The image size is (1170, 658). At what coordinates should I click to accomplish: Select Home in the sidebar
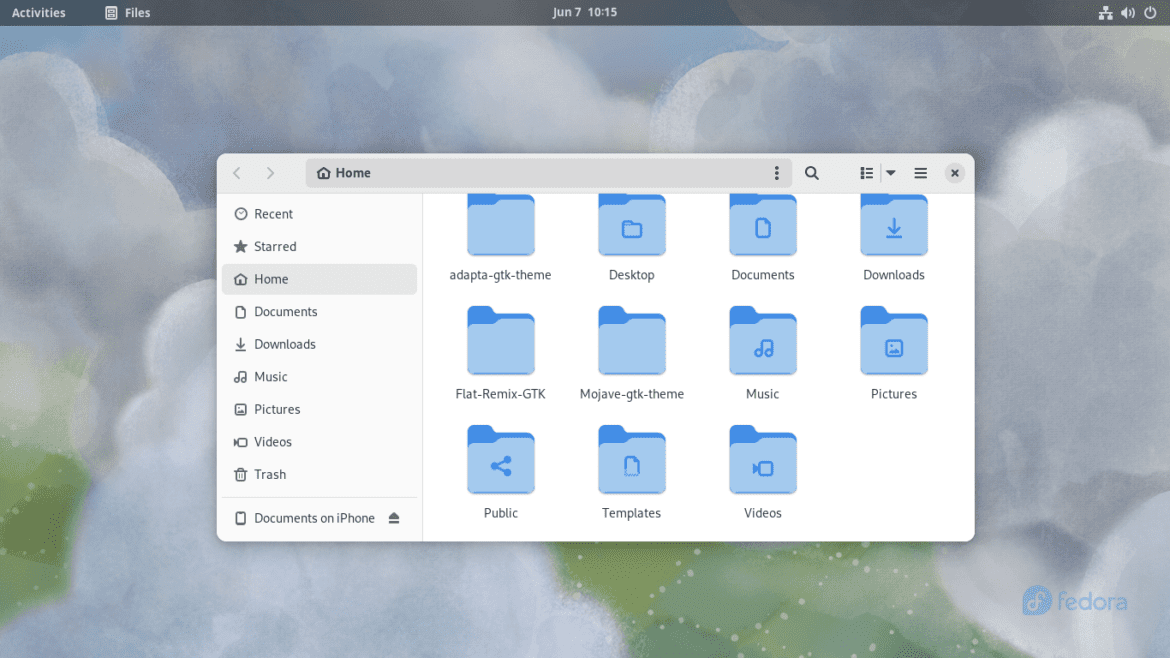click(272, 278)
